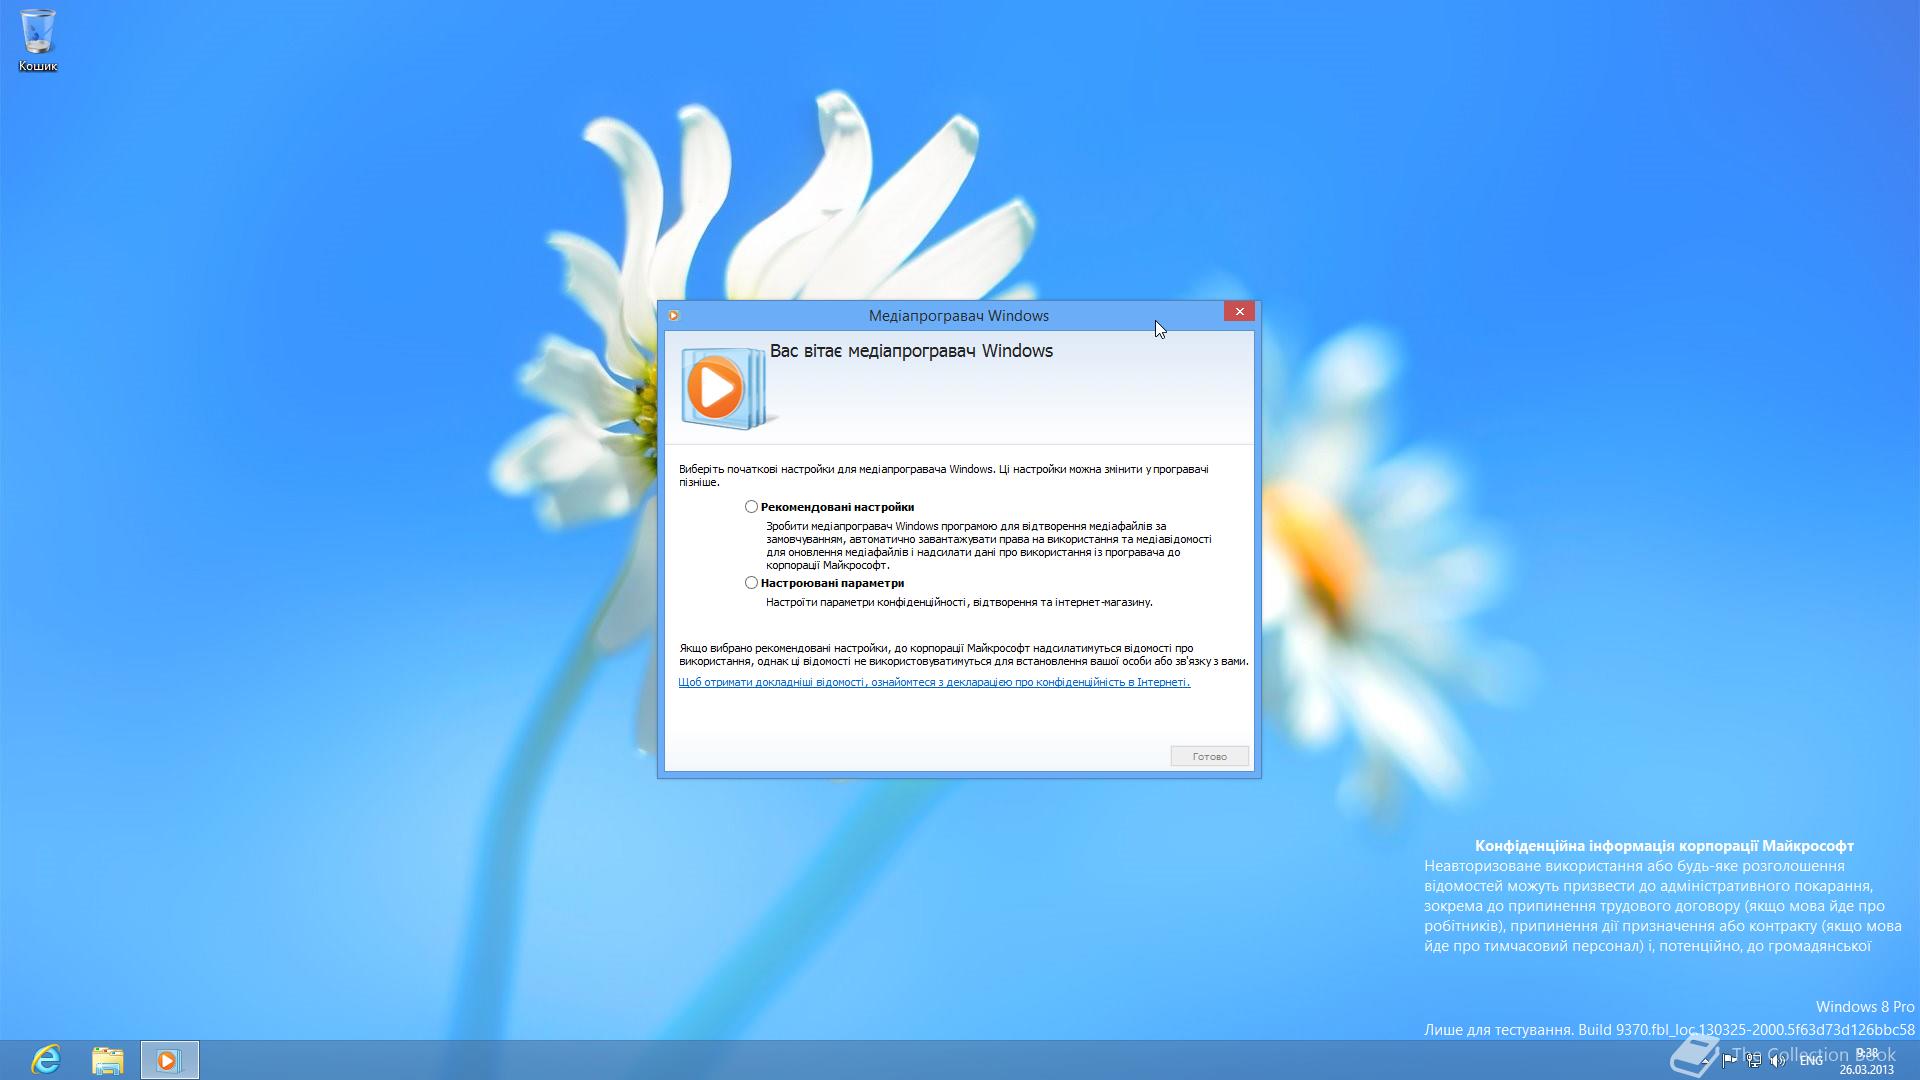Open the privacy statement link online
This screenshot has height=1080, width=1920.
(934, 682)
